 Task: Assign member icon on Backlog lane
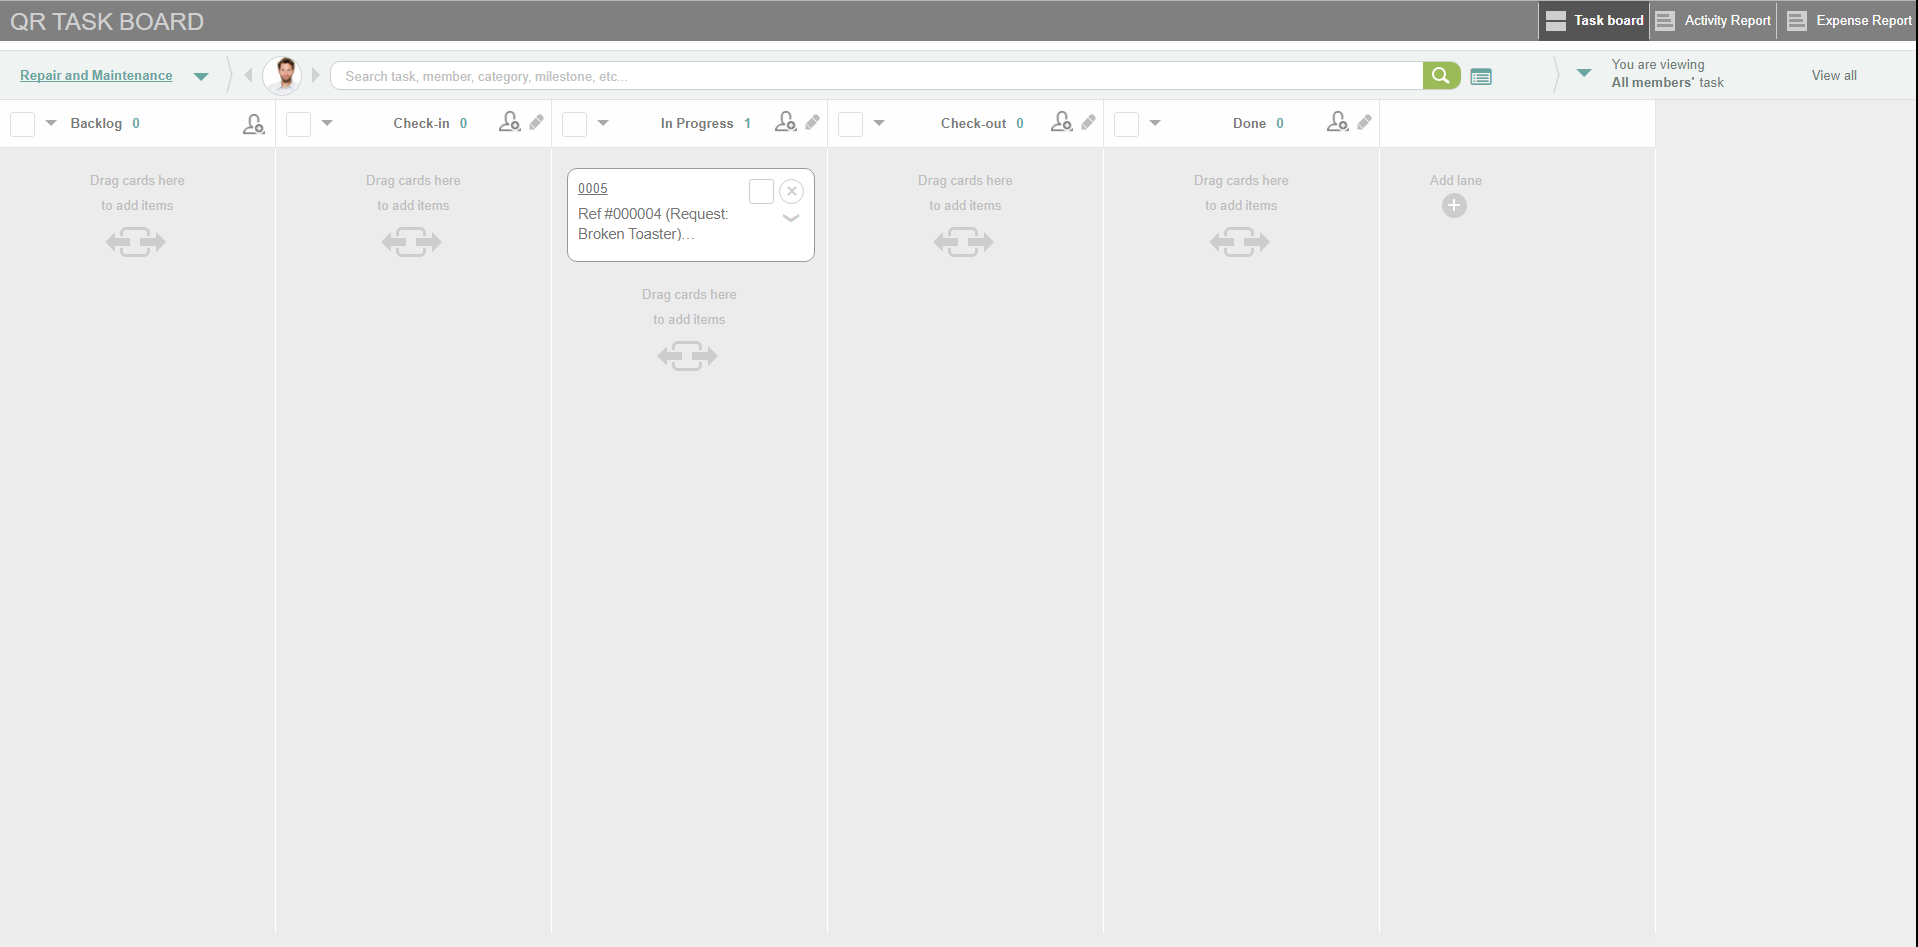[254, 123]
